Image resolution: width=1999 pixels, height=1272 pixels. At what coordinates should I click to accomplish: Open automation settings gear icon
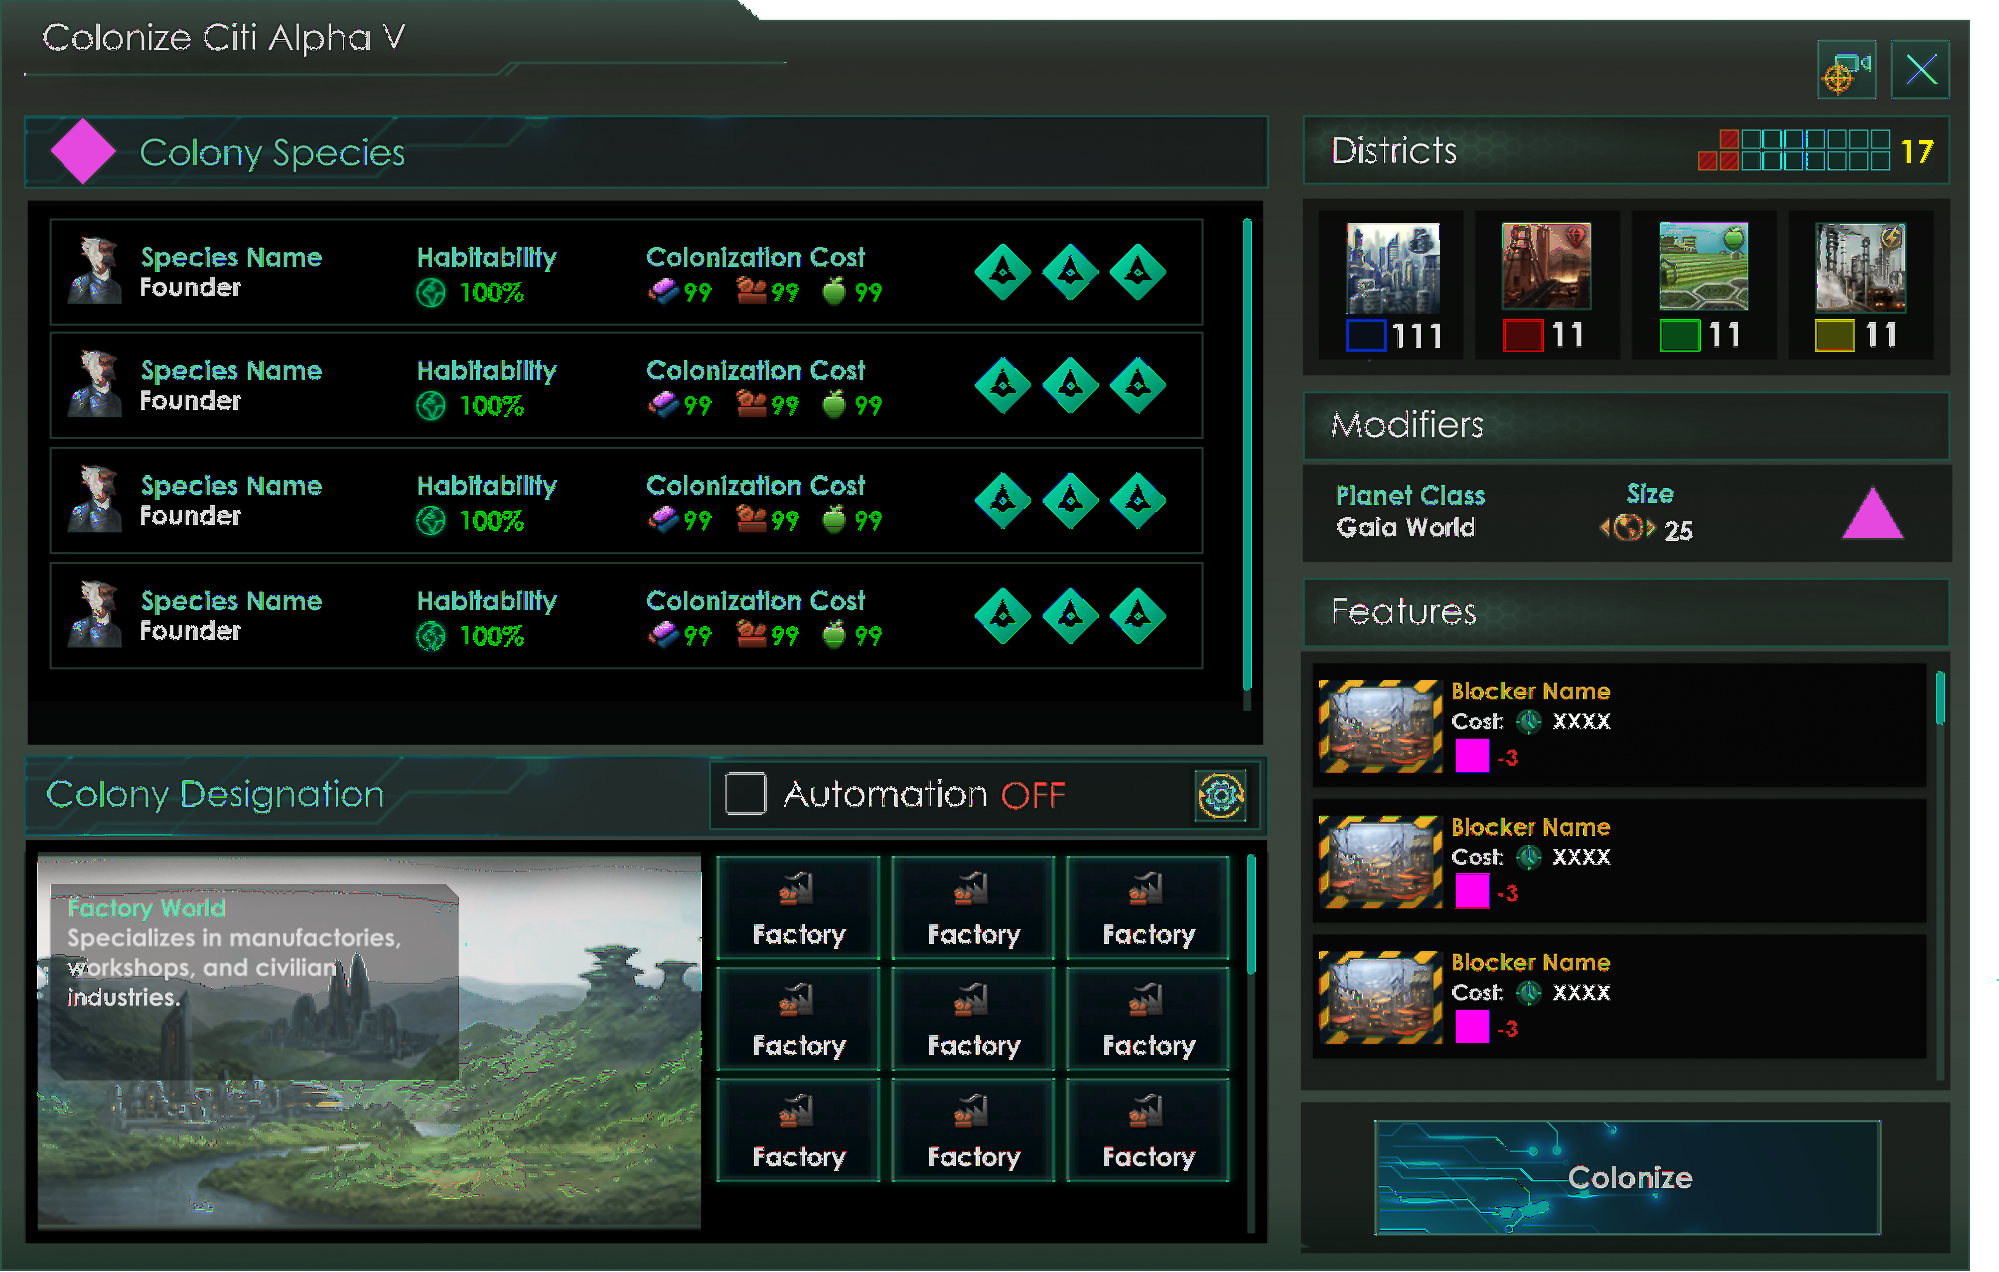point(1220,796)
